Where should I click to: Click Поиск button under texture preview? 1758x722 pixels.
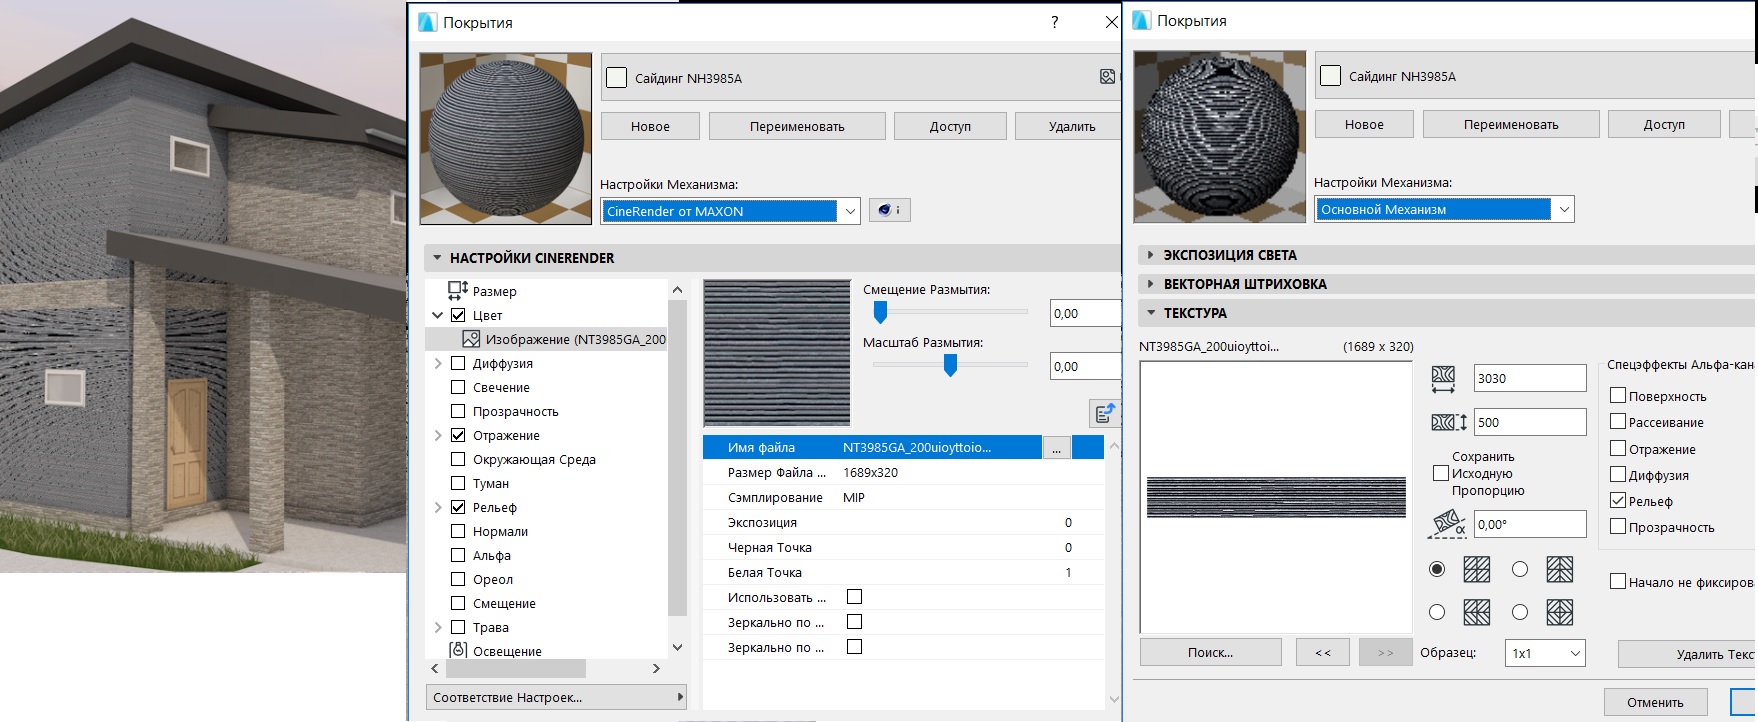click(1211, 652)
